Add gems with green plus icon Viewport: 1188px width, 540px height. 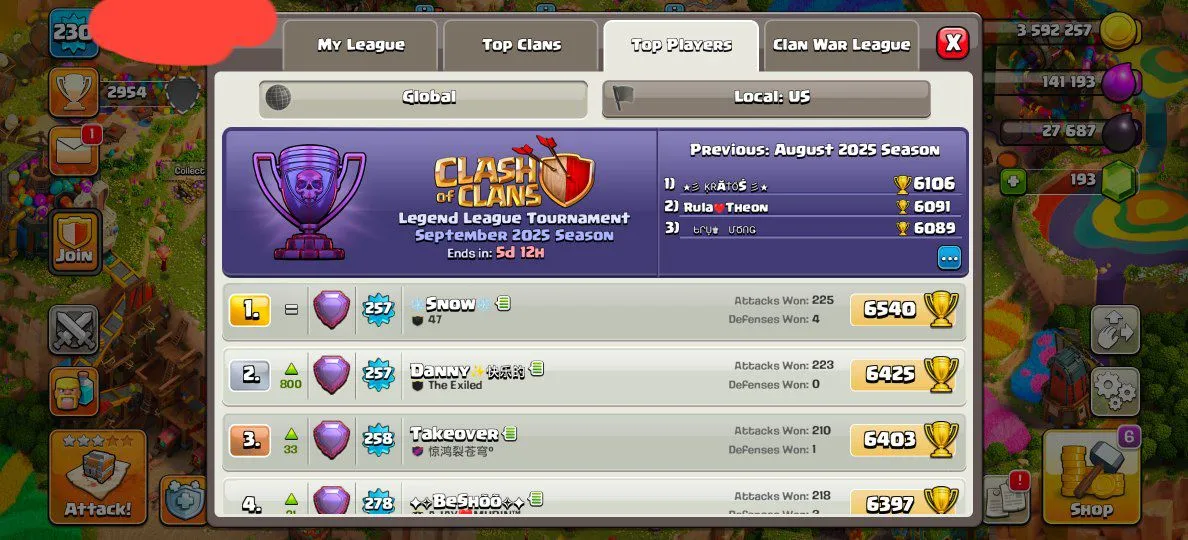pyautogui.click(x=1011, y=181)
